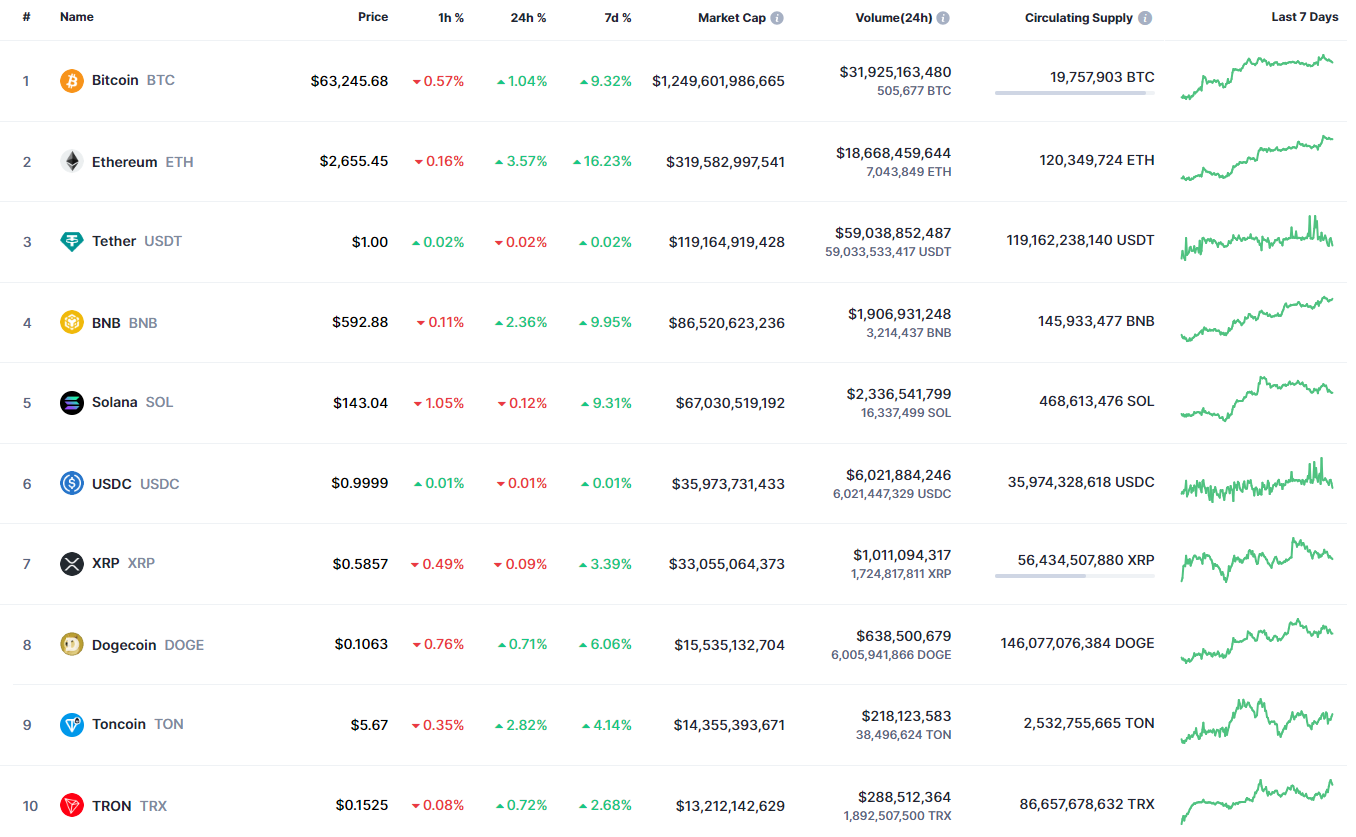Sort by Name column header
1356x837 pixels.
point(77,17)
